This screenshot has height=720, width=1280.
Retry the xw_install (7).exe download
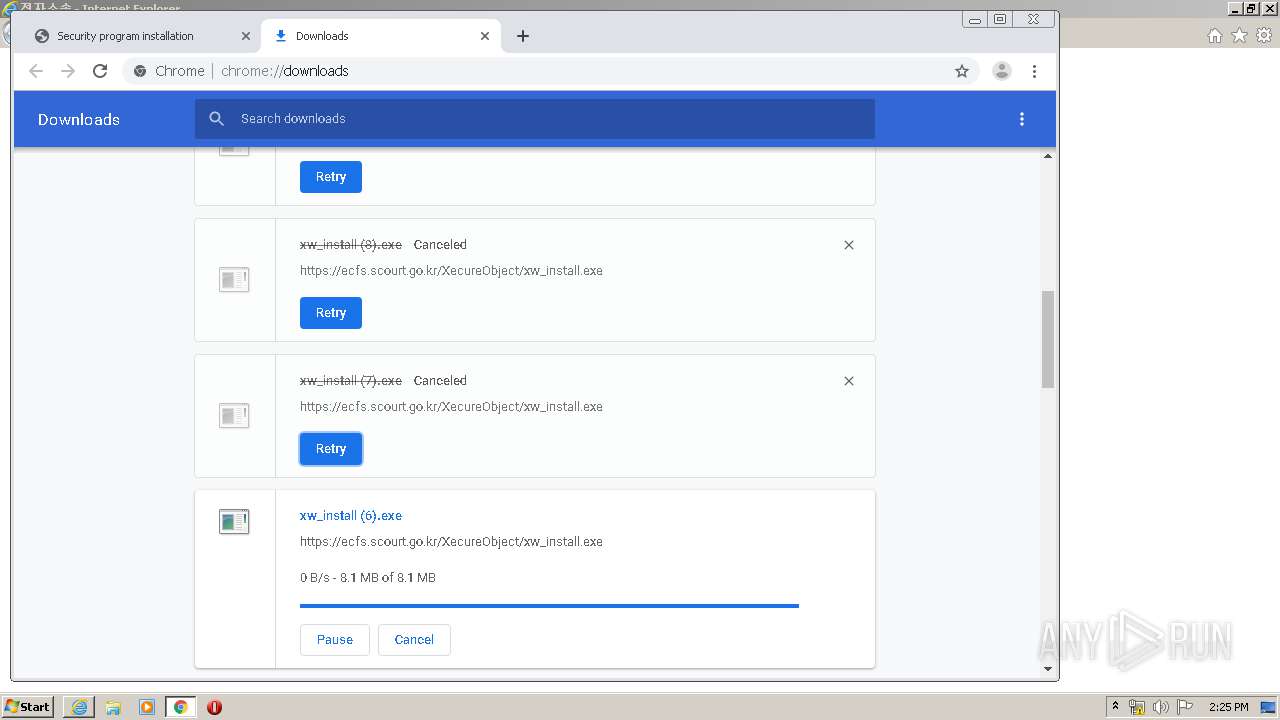tap(331, 449)
